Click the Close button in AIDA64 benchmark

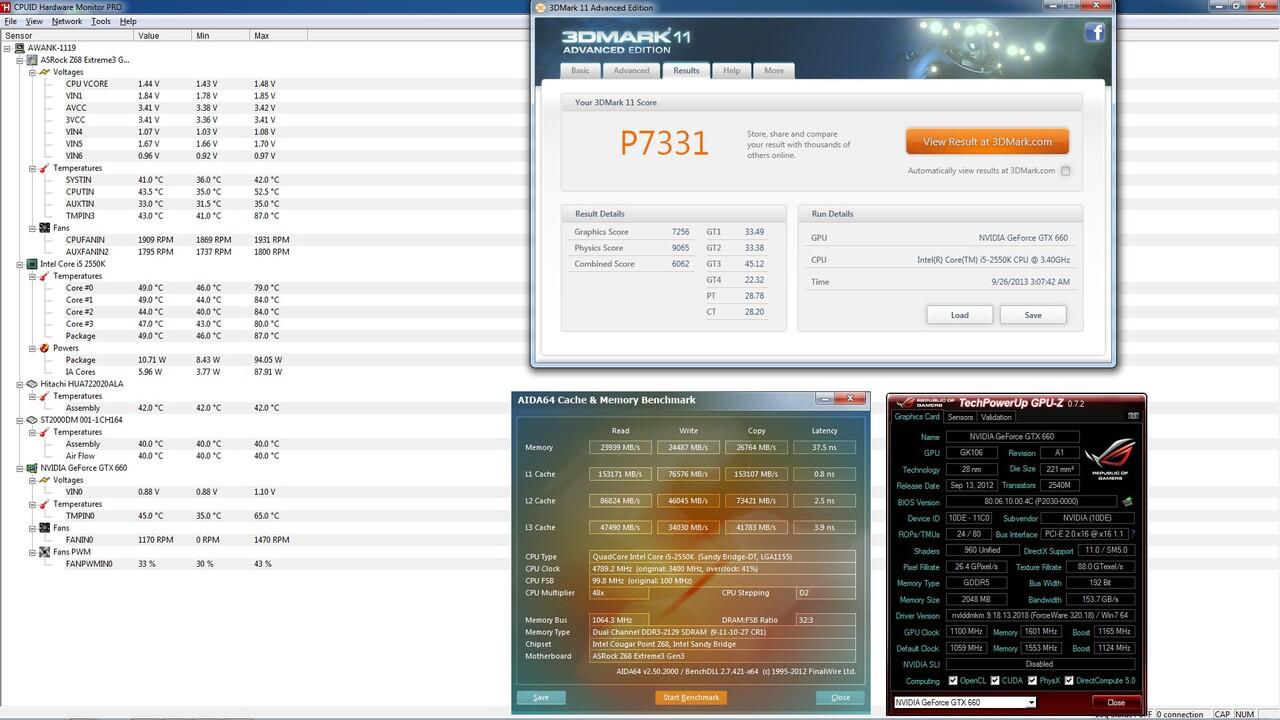[x=840, y=697]
